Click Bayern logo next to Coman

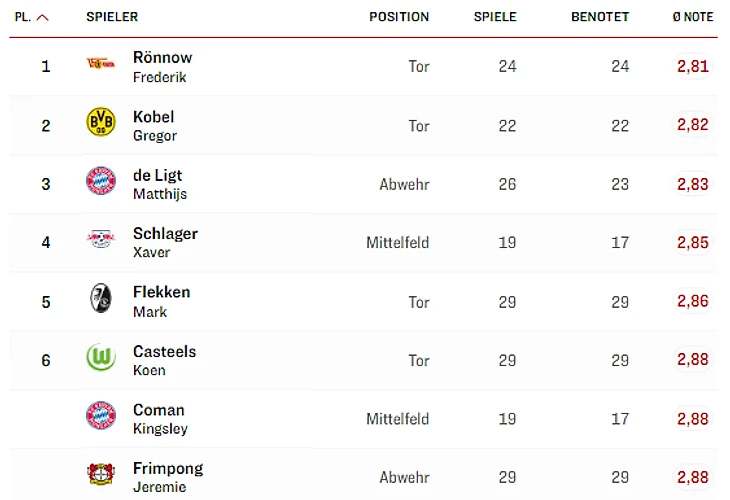(x=100, y=416)
